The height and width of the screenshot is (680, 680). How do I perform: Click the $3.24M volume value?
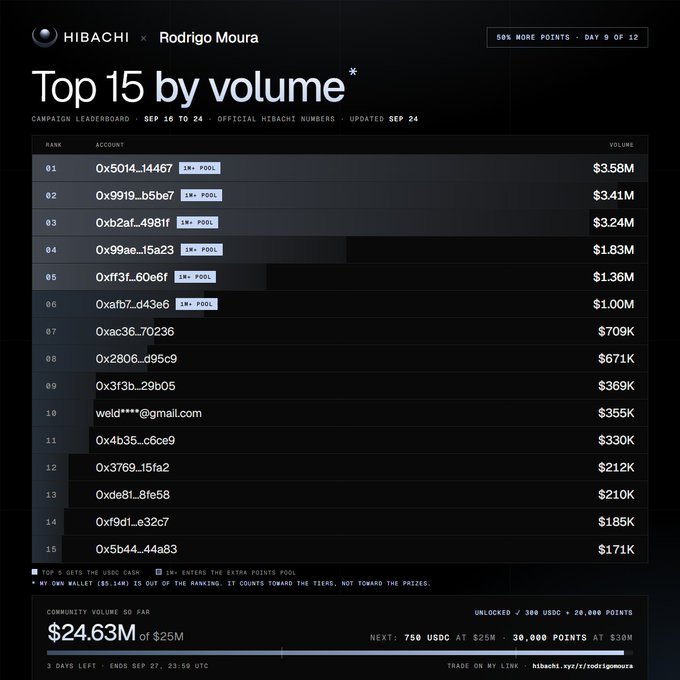tap(613, 223)
